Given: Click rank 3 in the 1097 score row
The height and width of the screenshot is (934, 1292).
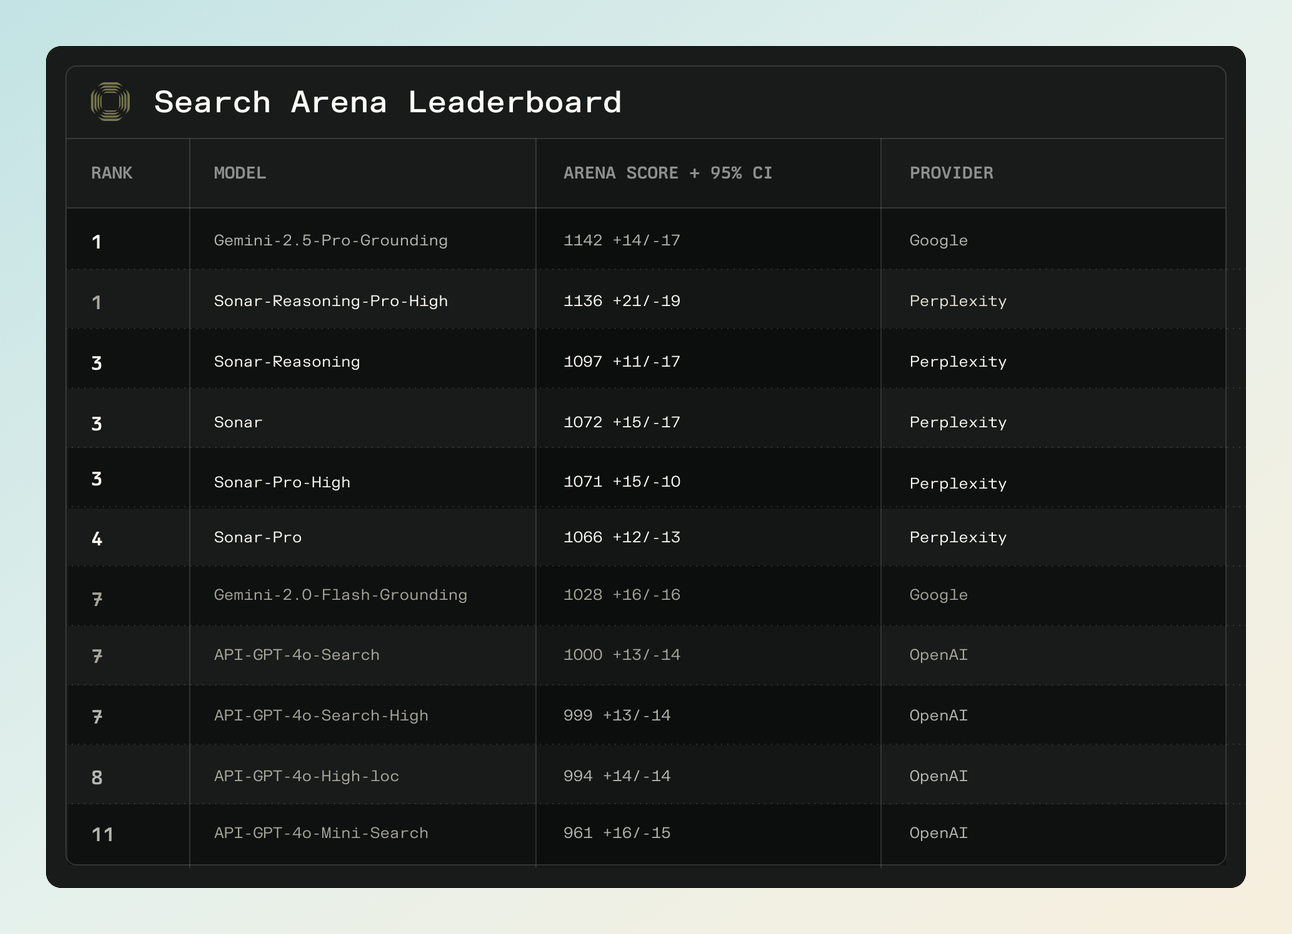Looking at the screenshot, I should coord(96,363).
